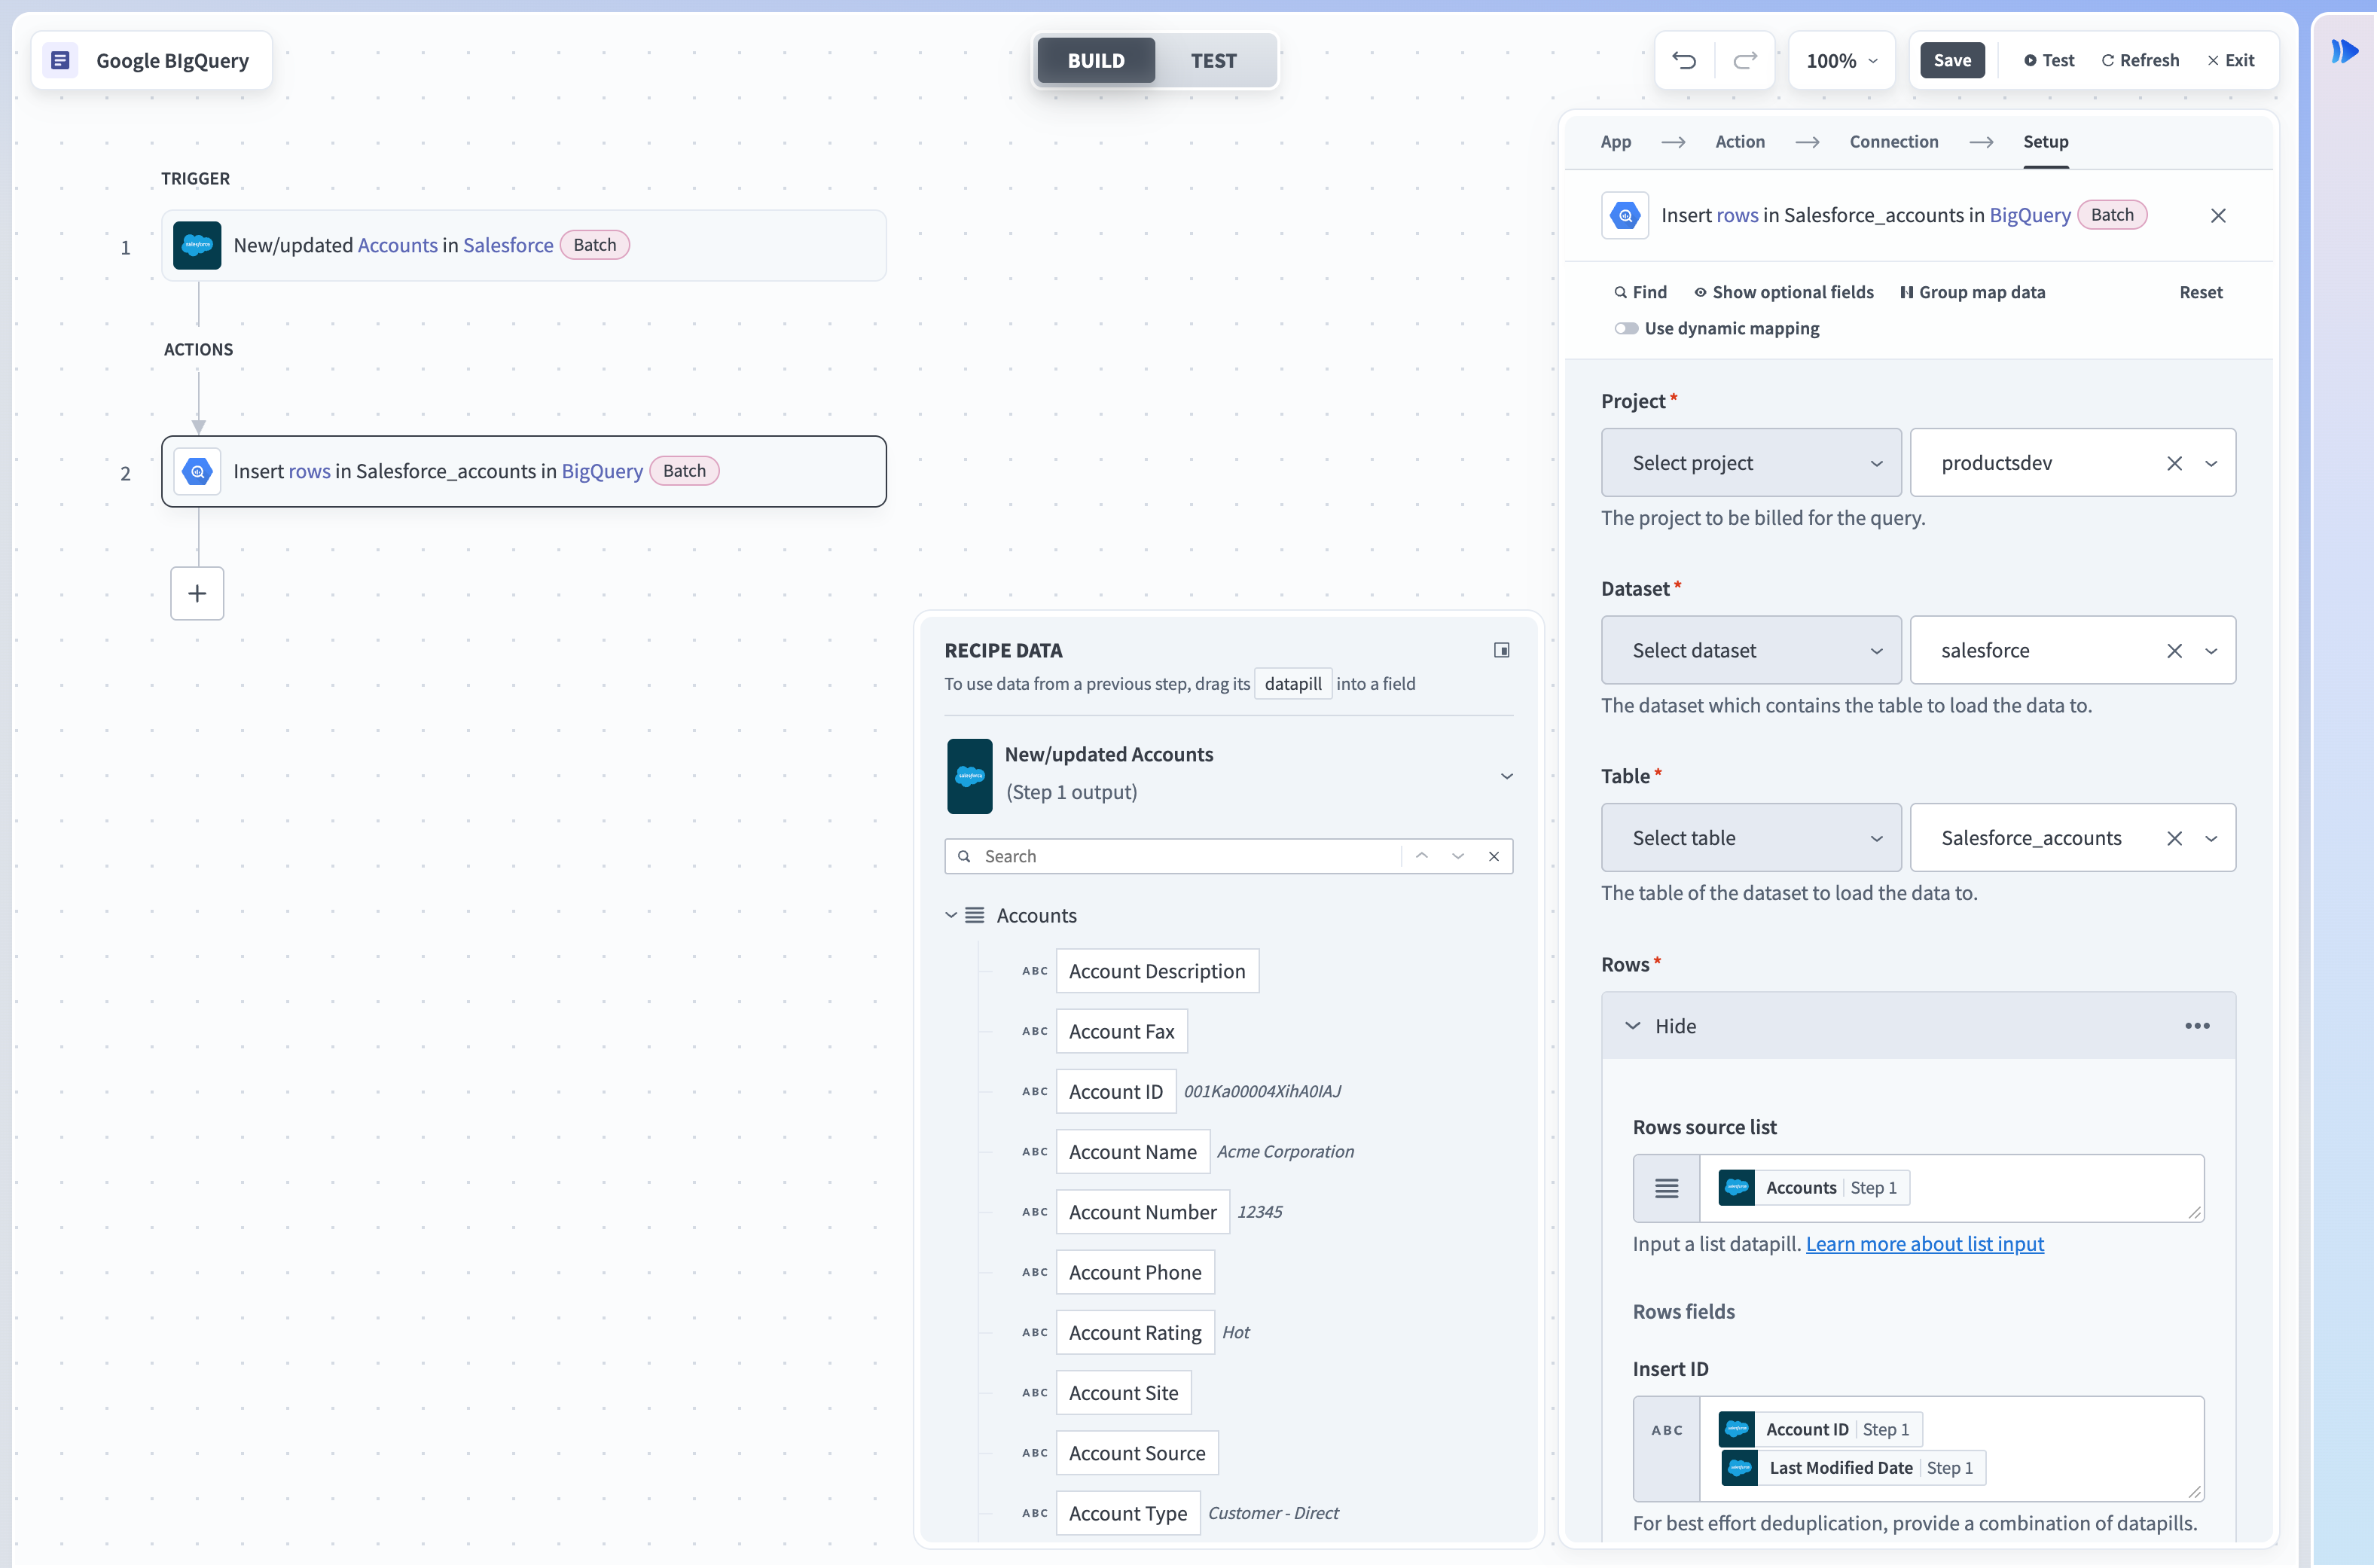This screenshot has height=1568, width=2377.
Task: Undo the last change
Action: click(1684, 60)
